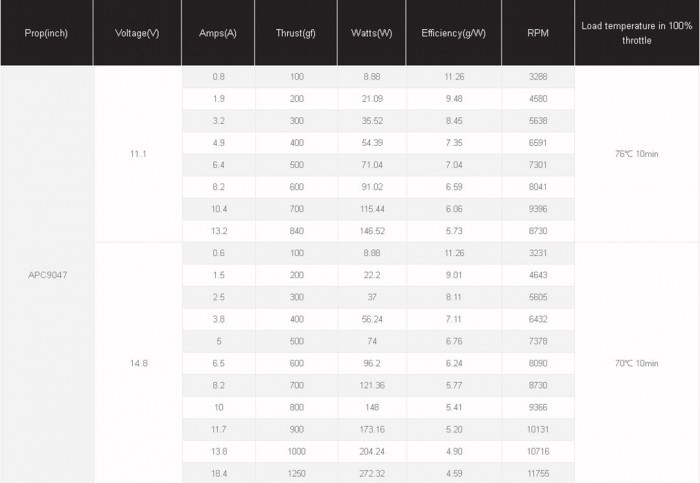Click the 146.52 watts cell
Viewport: 700px width, 483px height.
(372, 231)
